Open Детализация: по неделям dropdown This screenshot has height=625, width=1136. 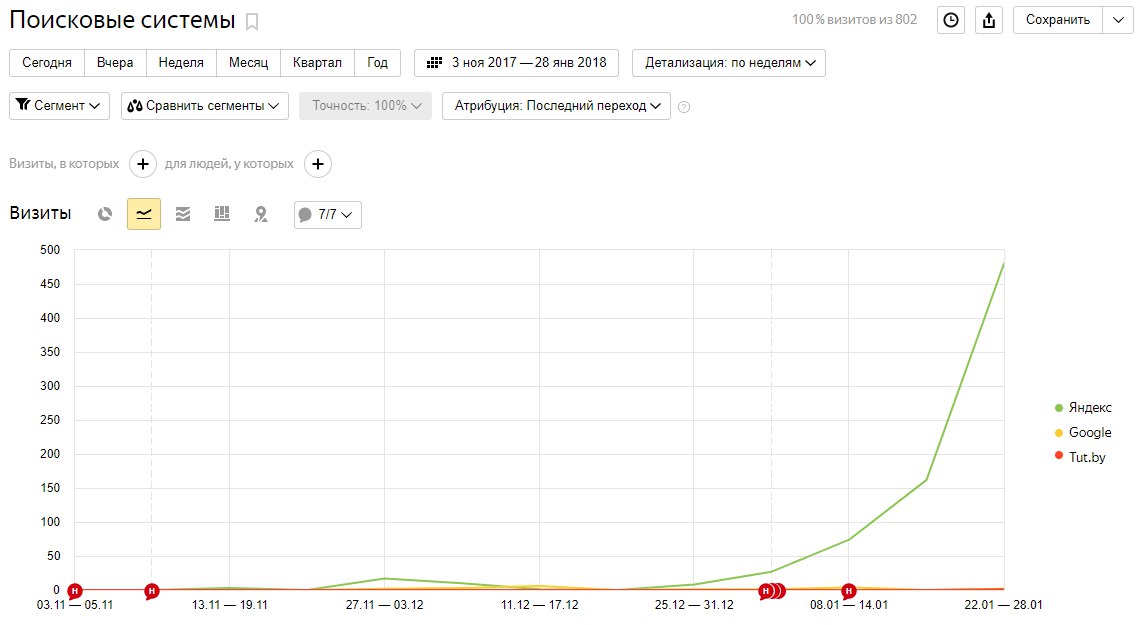pyautogui.click(x=729, y=63)
